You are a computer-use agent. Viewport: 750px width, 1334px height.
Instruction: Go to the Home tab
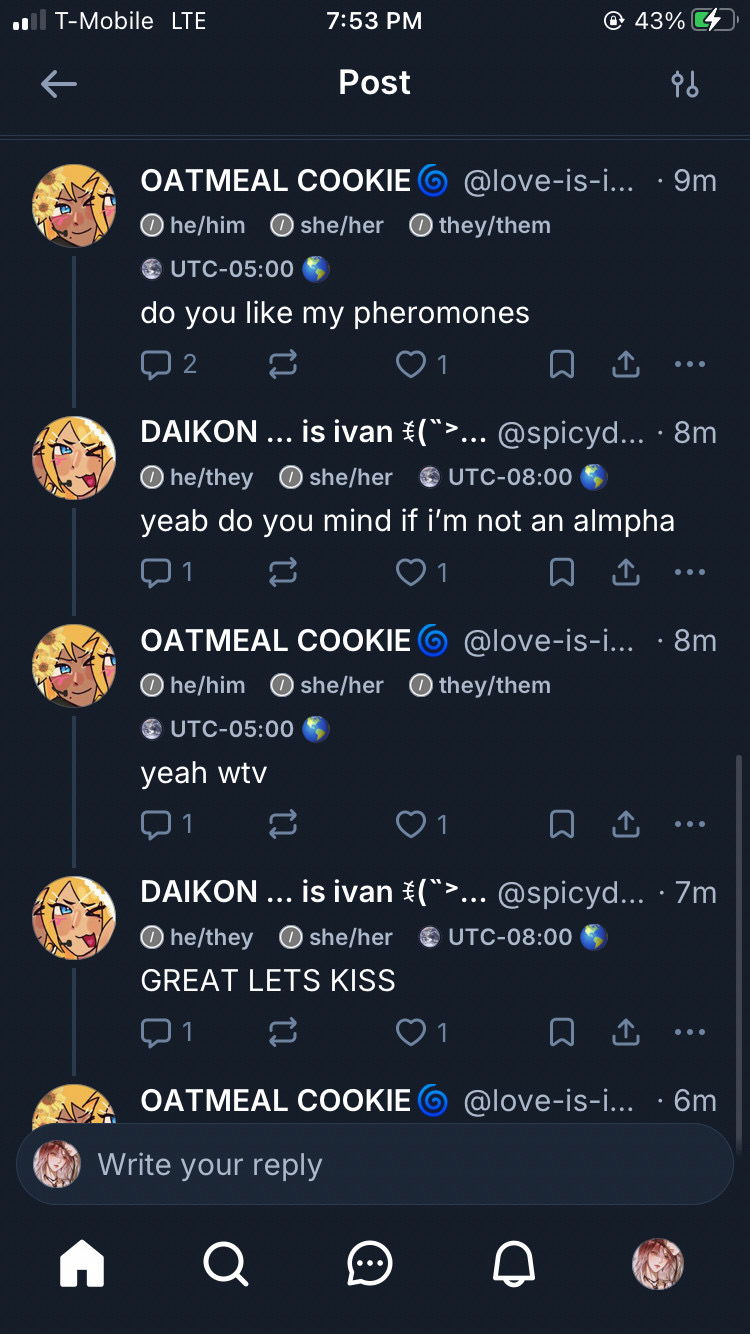point(82,1264)
